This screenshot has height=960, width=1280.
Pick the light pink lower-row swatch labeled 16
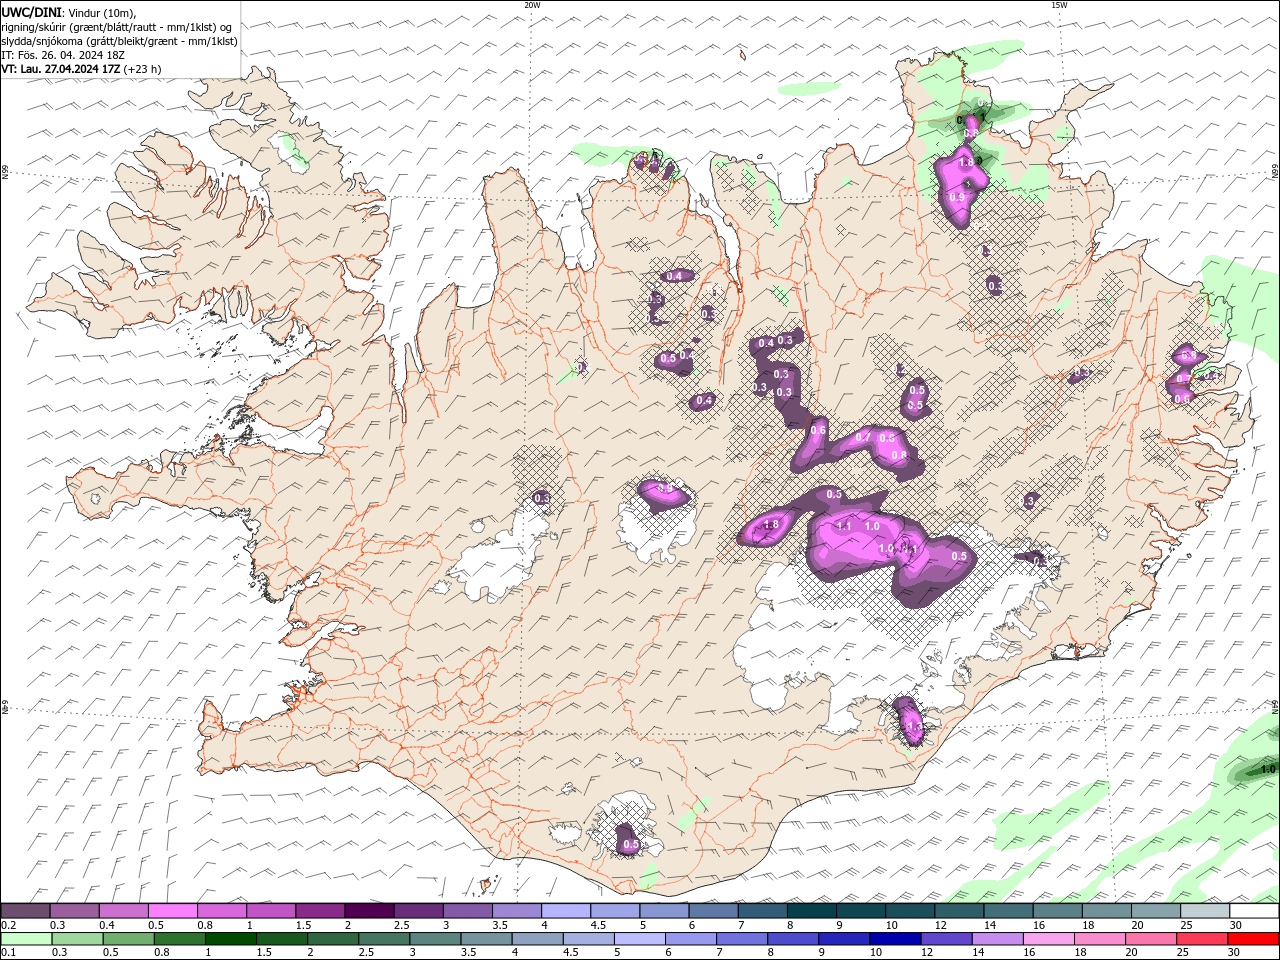tap(1049, 939)
